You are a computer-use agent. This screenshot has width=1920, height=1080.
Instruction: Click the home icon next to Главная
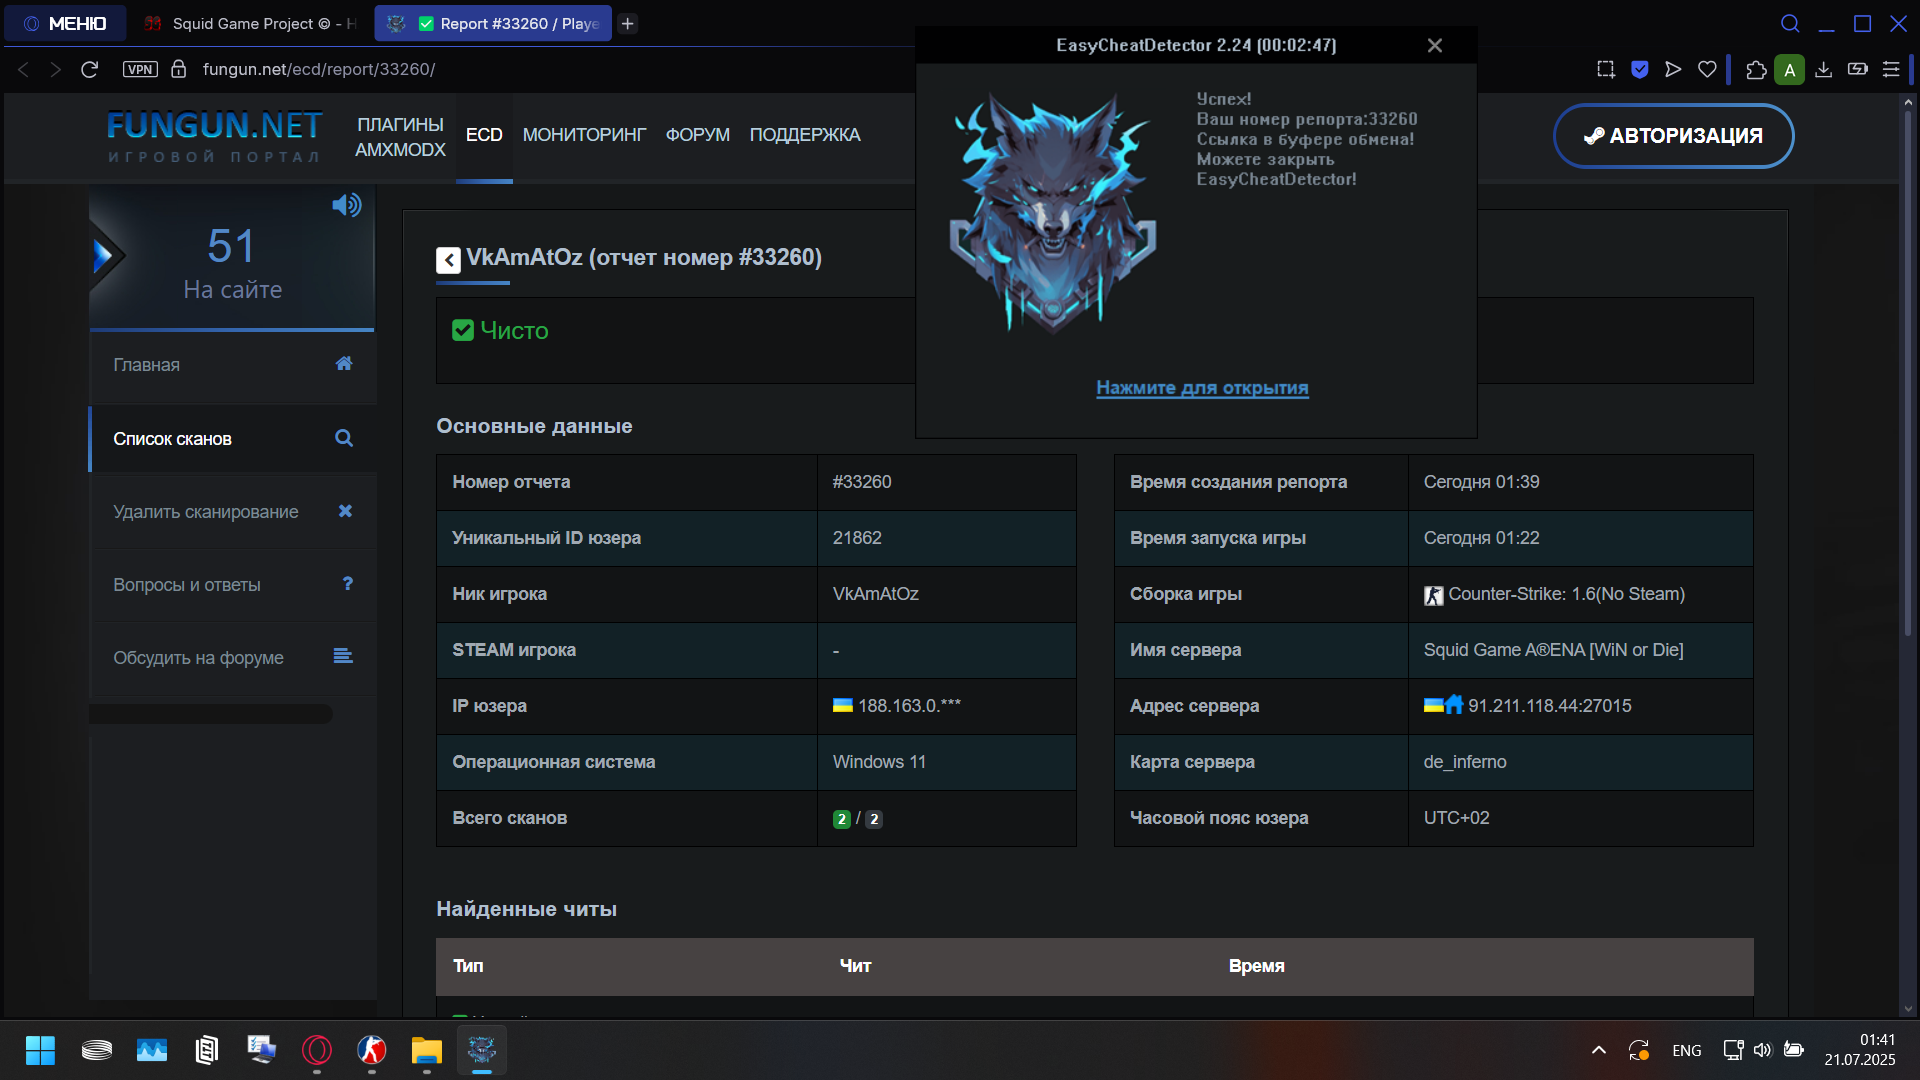point(344,364)
